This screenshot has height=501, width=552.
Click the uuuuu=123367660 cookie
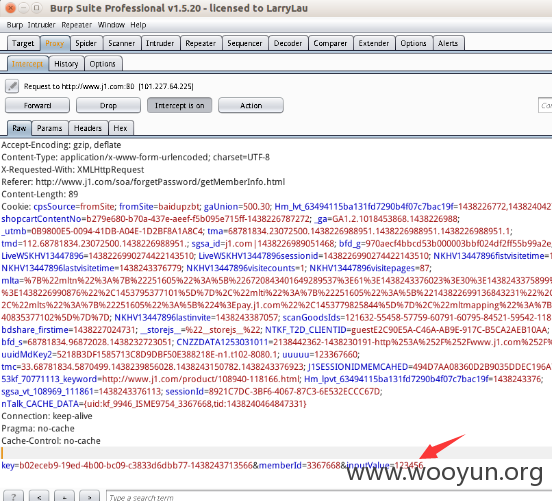coord(320,355)
